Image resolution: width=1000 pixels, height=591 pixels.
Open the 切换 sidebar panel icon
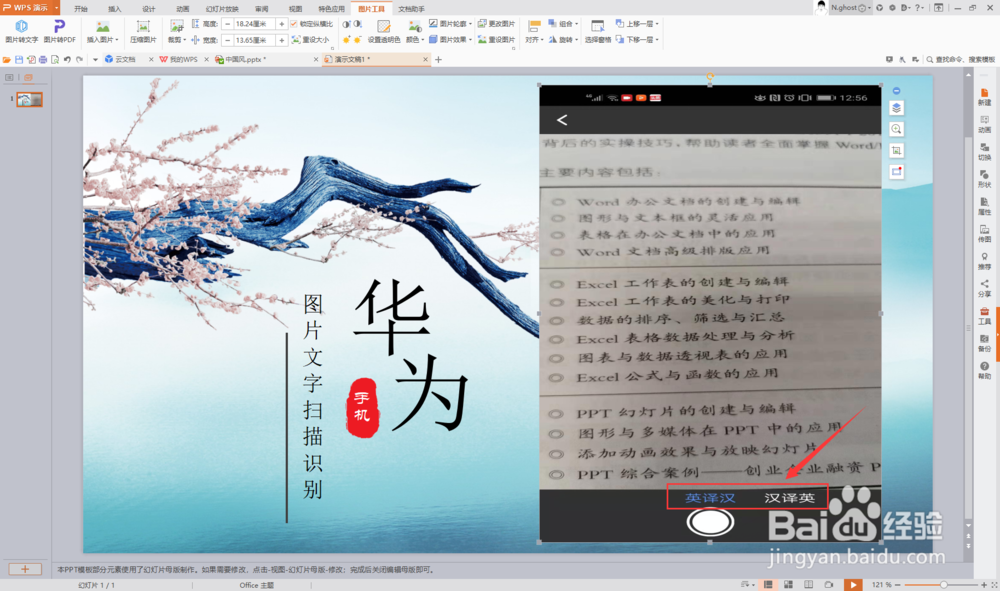(x=985, y=152)
